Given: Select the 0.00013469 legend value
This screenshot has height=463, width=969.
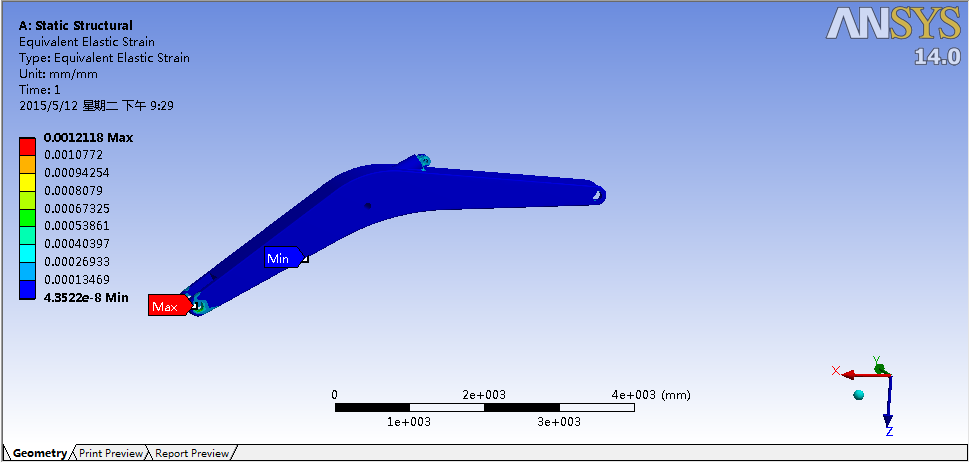Looking at the screenshot, I should [76, 279].
